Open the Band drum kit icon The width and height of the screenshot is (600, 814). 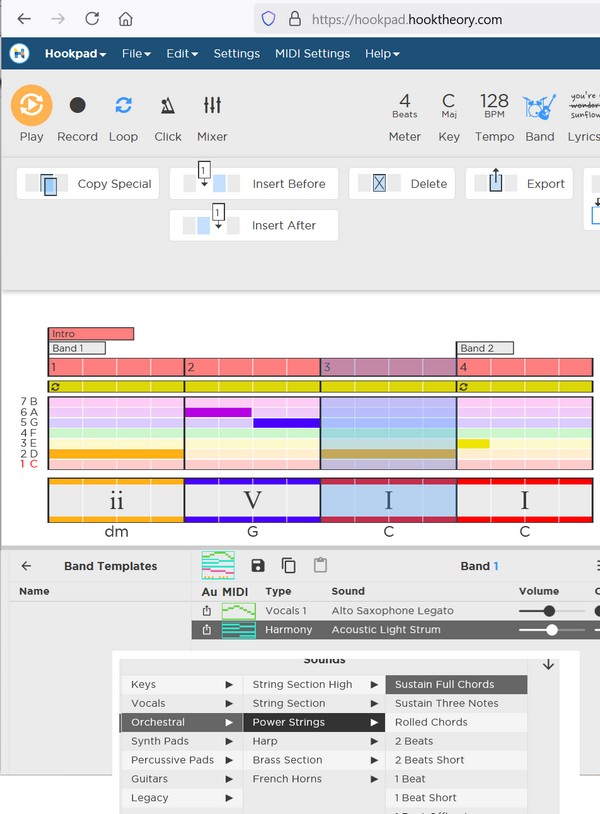[x=539, y=106]
